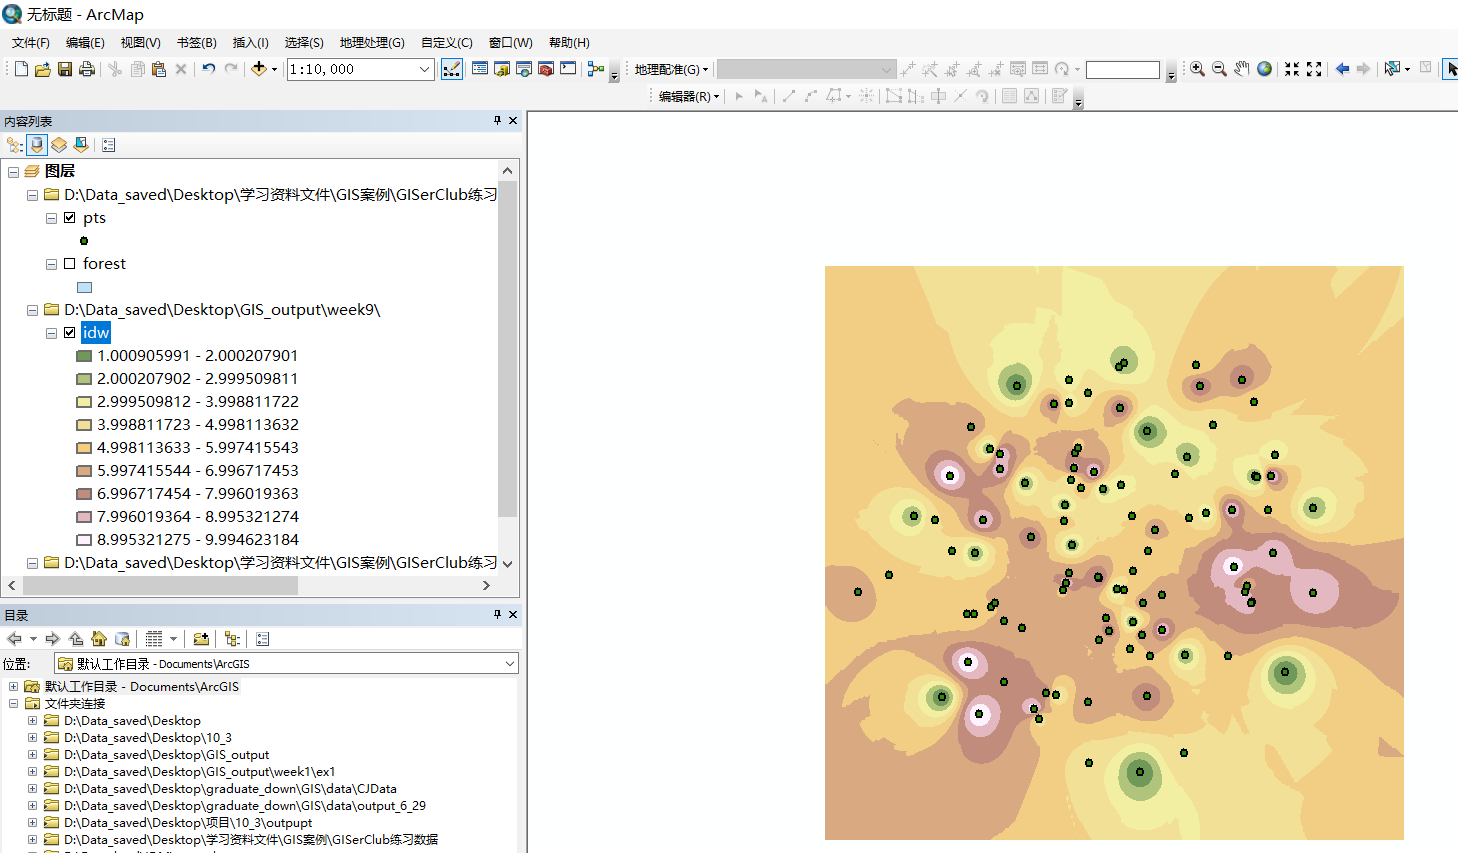This screenshot has width=1458, height=853.
Task: Uncheck the pts layer visibility checkbox
Action: 69,217
